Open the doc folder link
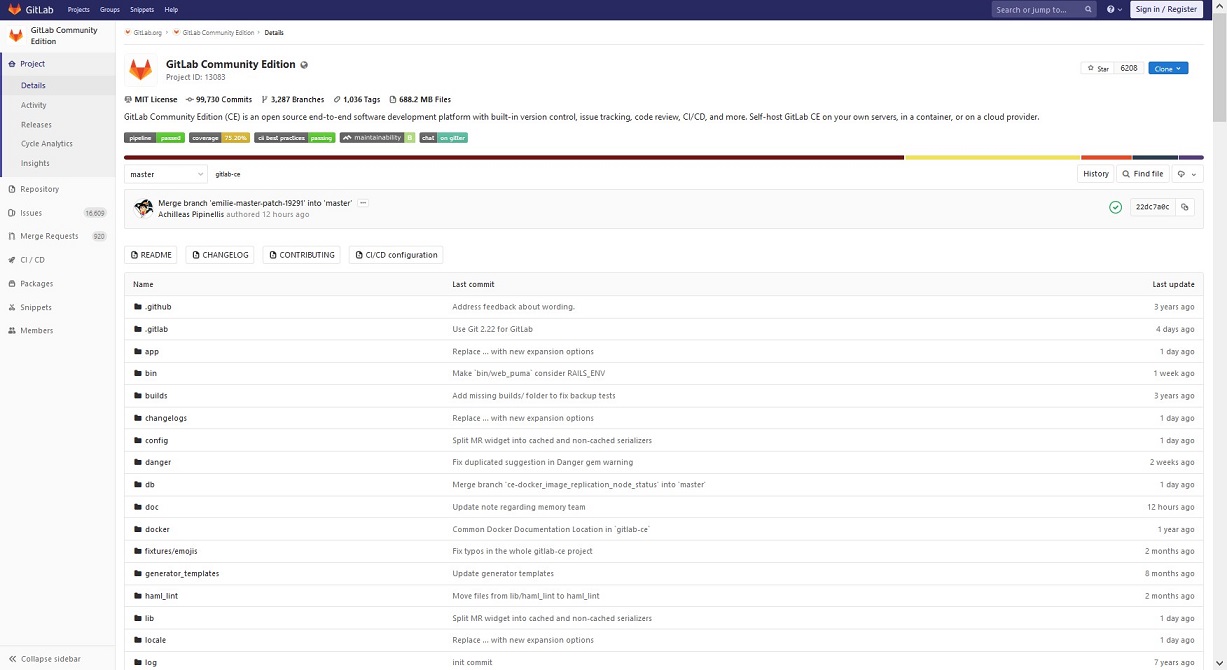Screen dimensions: 1227x670 (151, 507)
